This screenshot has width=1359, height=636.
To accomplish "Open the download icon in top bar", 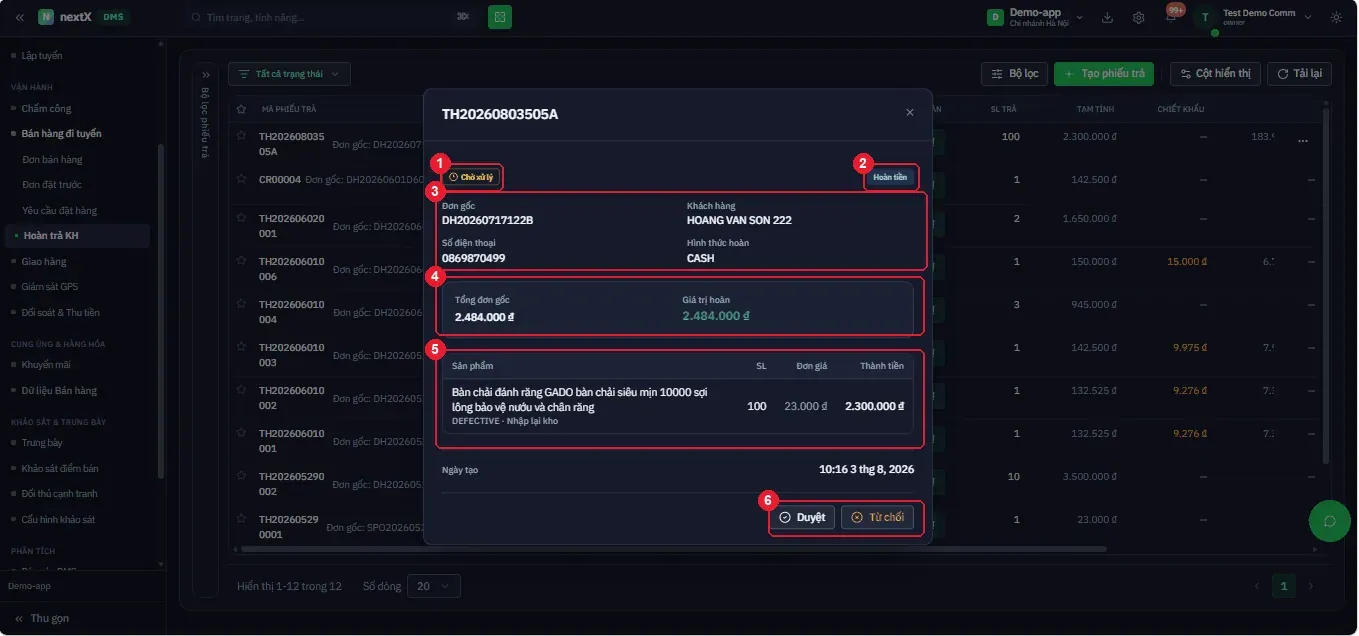I will click(1107, 17).
